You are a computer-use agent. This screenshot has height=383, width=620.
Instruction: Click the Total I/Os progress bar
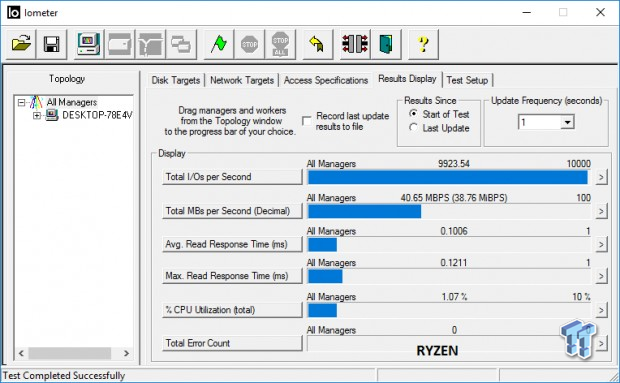click(449, 177)
